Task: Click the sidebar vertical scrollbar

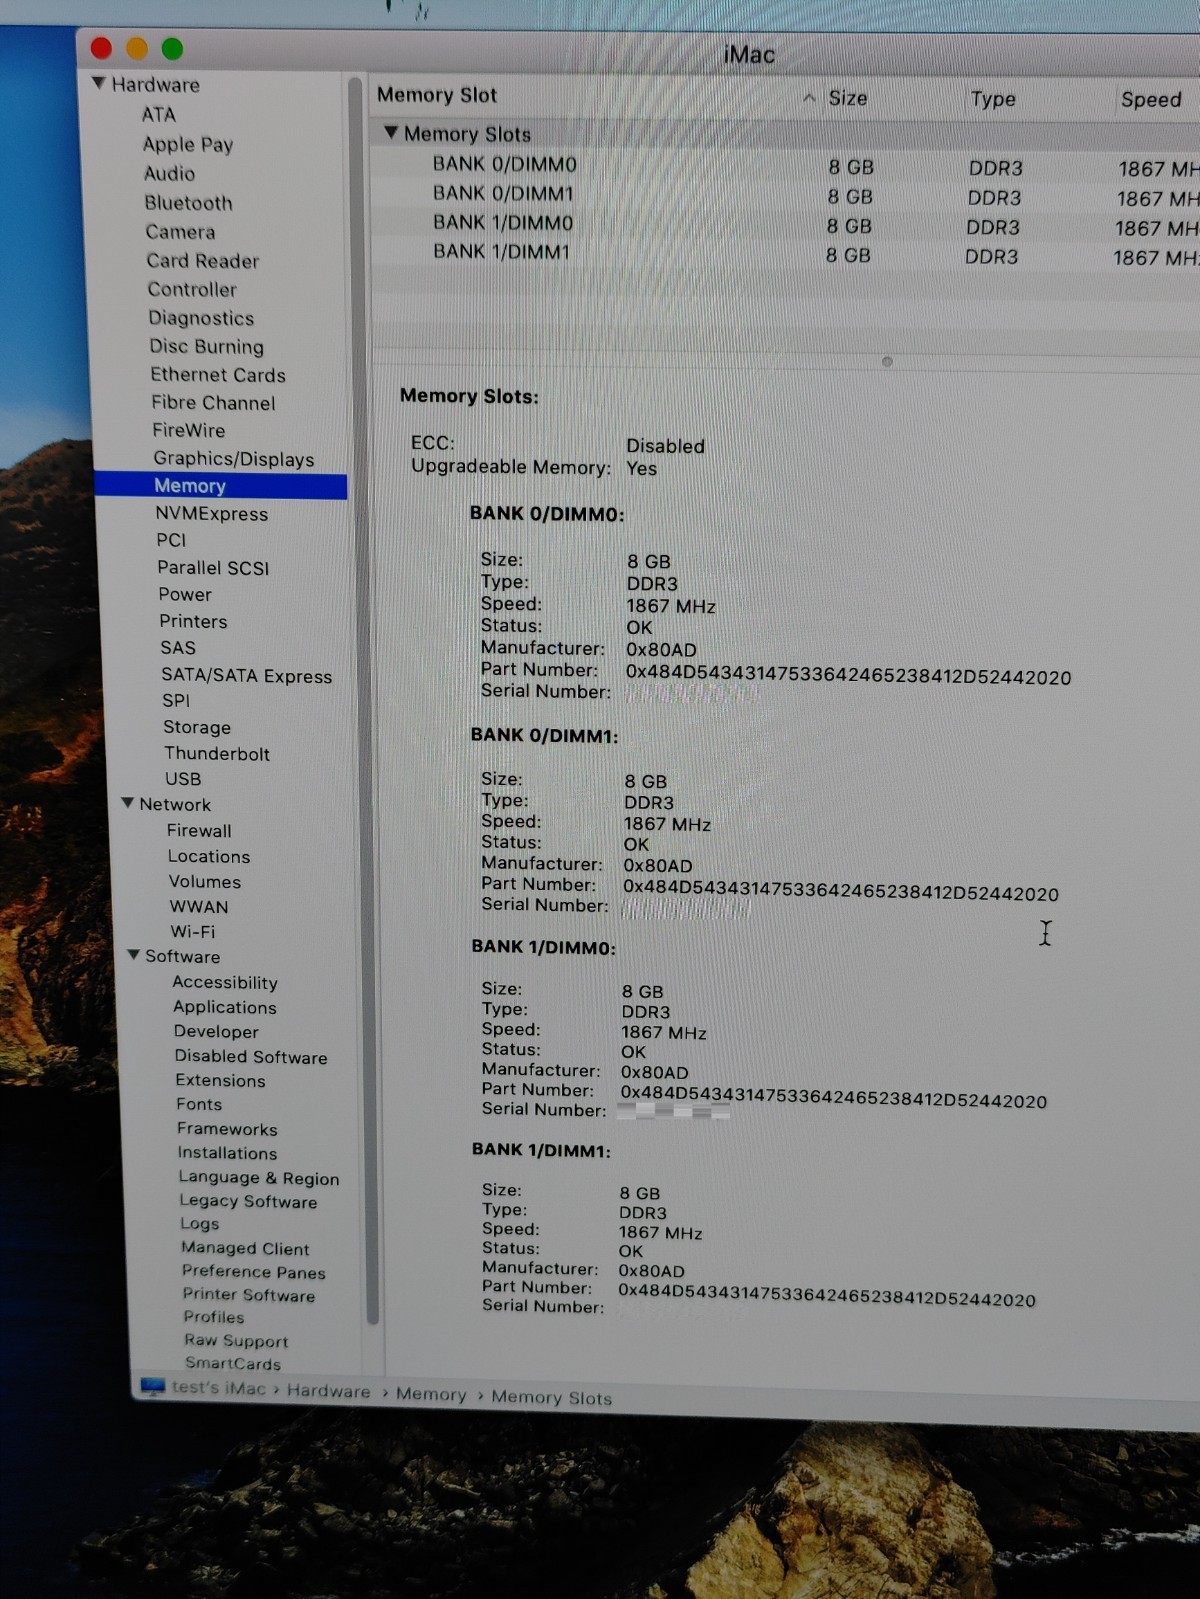Action: pyautogui.click(x=364, y=700)
